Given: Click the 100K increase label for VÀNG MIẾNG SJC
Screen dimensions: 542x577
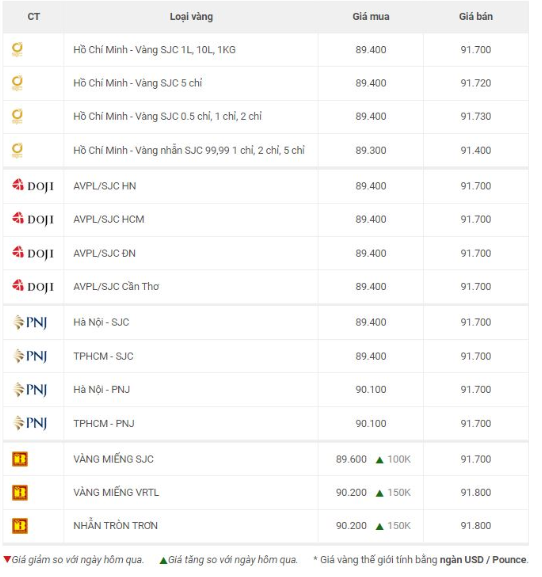Looking at the screenshot, I should 399,459.
